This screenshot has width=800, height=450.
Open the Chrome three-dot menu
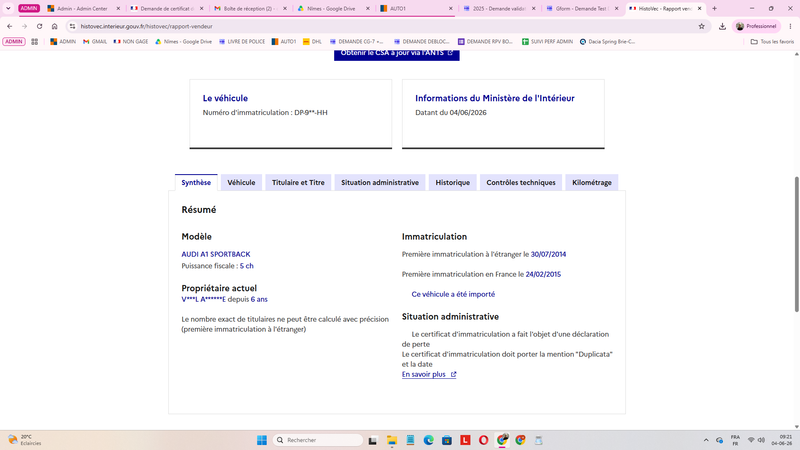coord(790,26)
